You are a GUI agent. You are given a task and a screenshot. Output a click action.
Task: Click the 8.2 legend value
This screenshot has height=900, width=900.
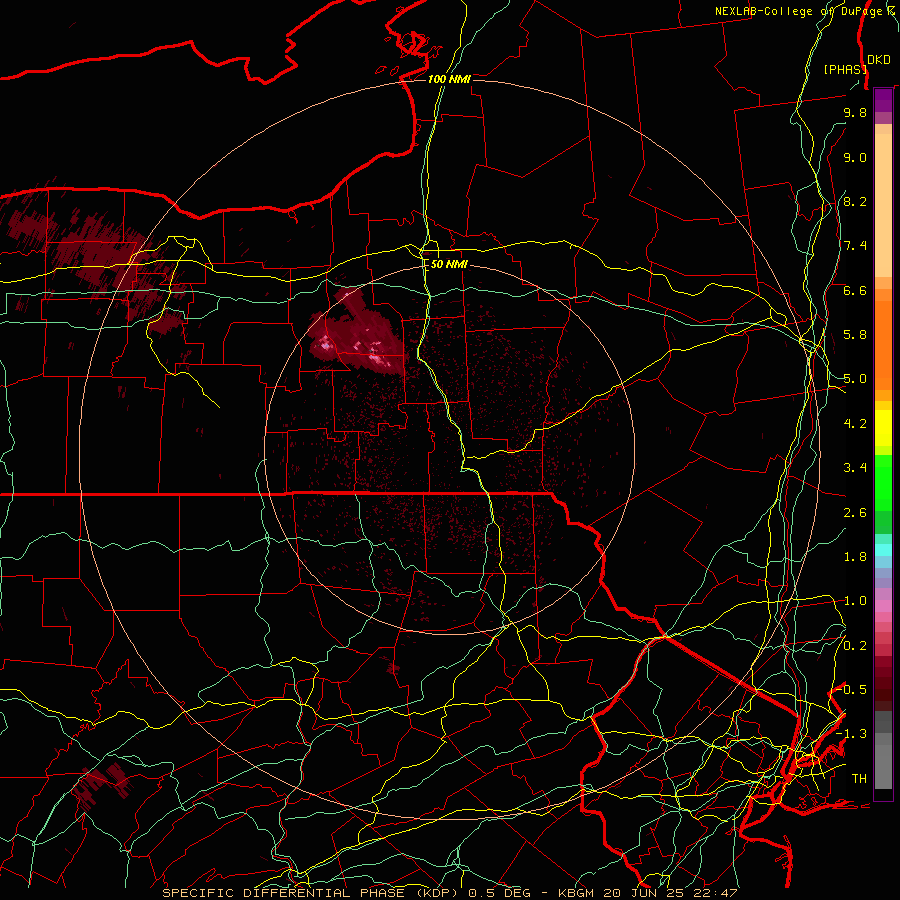click(855, 201)
